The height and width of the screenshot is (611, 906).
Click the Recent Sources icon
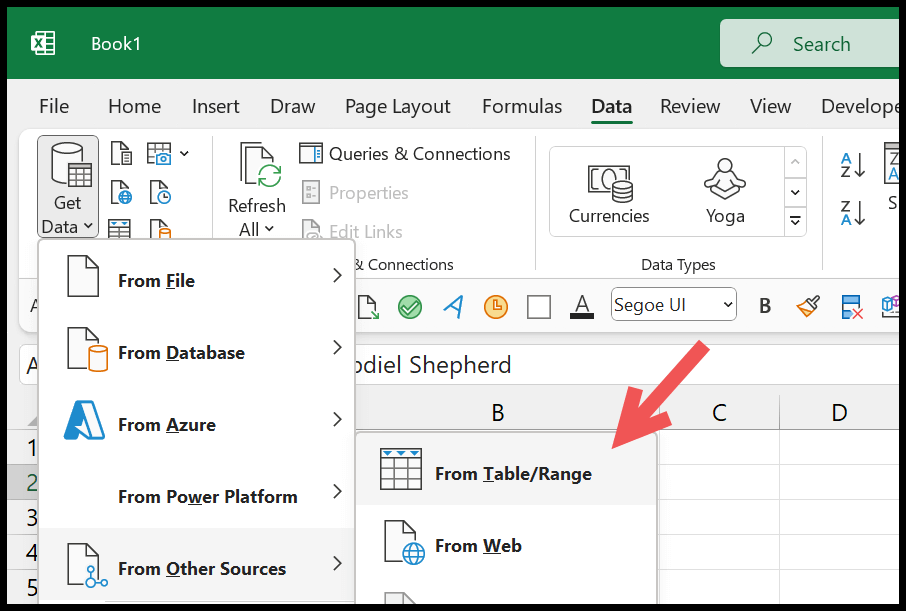[x=160, y=192]
